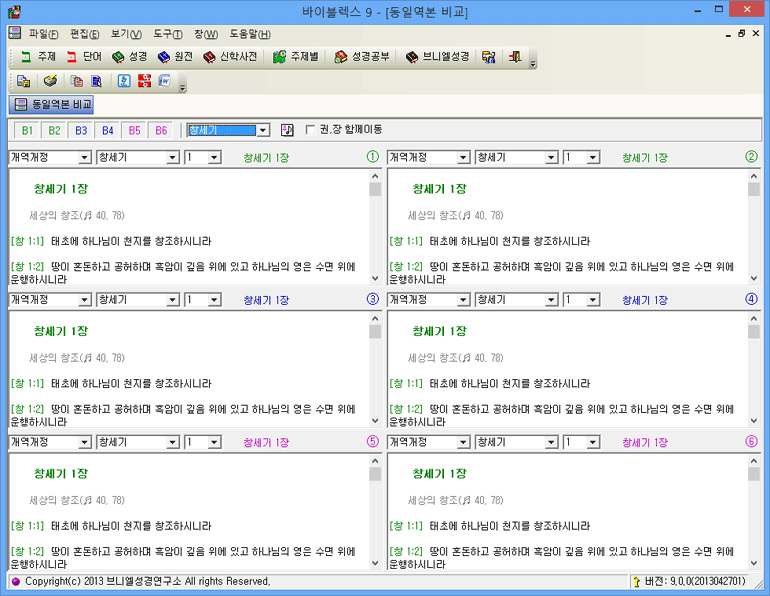
Task: Open the 주제별 toolbar button
Action: tap(296, 57)
